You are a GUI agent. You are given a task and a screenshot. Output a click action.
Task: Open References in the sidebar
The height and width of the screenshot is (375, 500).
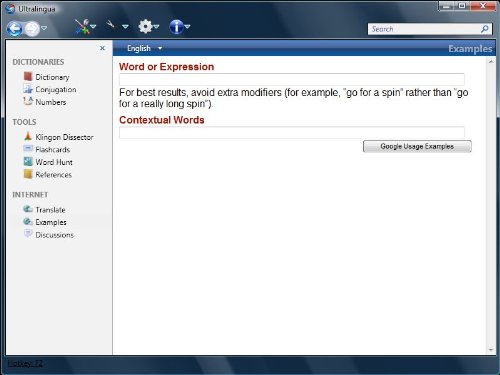coord(54,175)
